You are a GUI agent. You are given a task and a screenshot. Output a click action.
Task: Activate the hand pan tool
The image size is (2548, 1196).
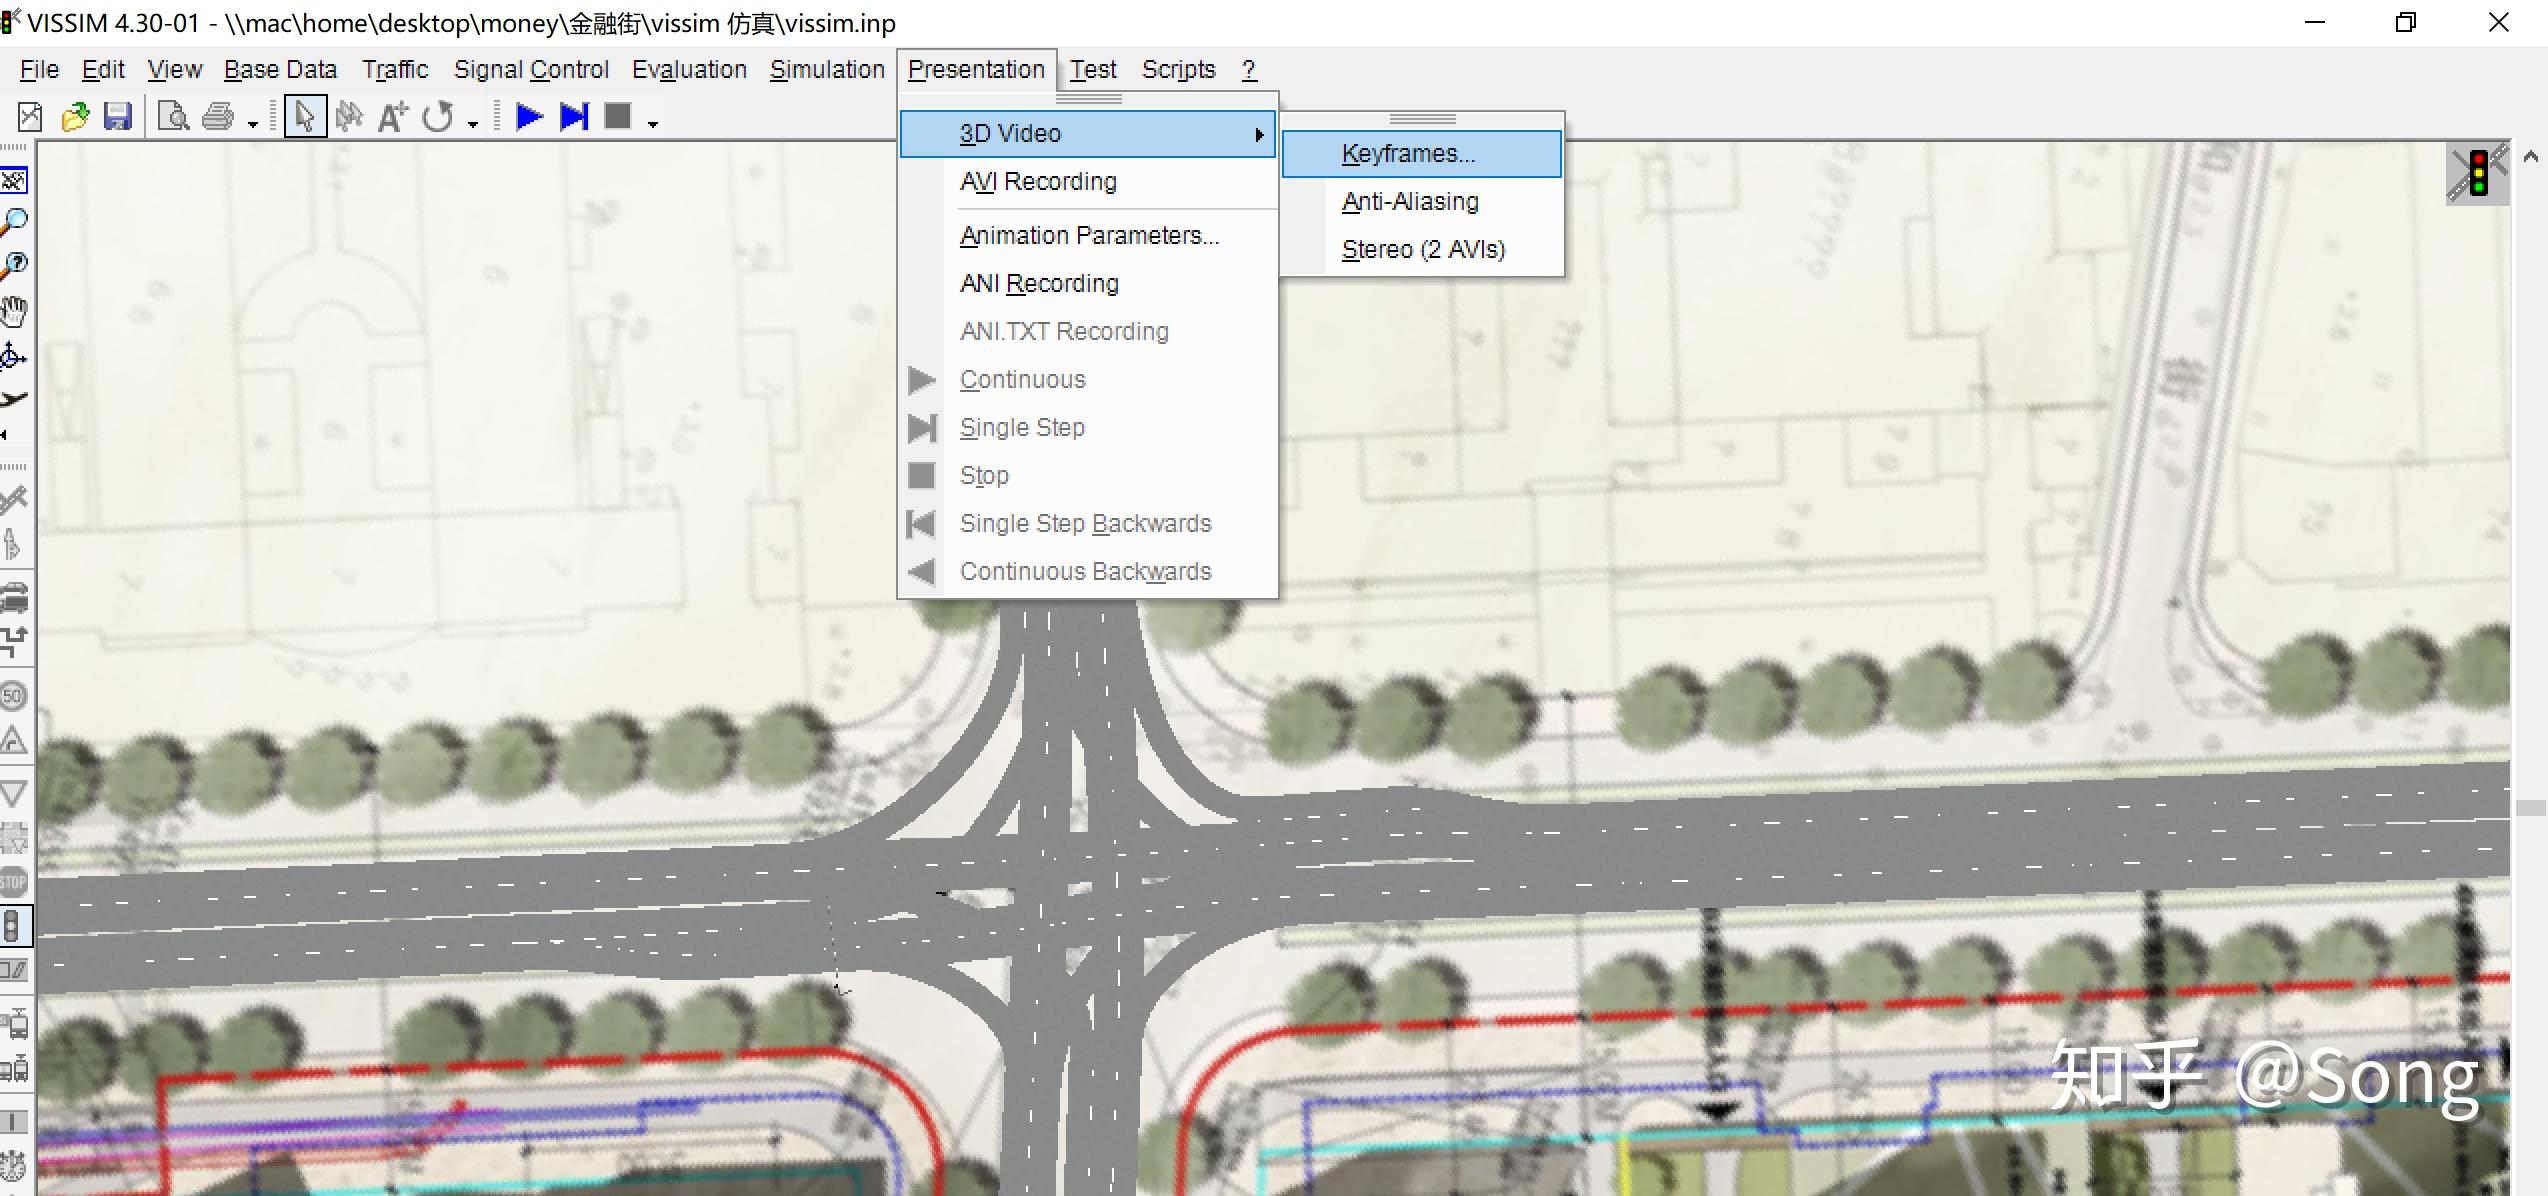pyautogui.click(x=15, y=311)
